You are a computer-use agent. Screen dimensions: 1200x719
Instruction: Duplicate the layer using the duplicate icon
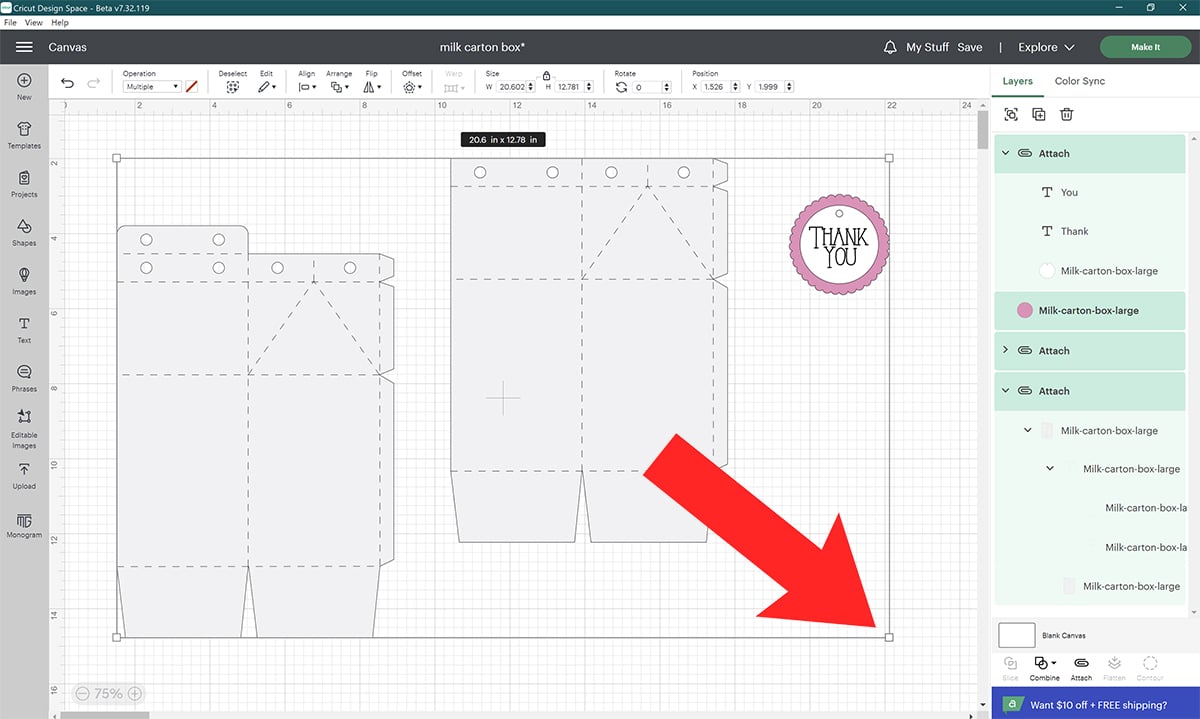[x=1038, y=114]
